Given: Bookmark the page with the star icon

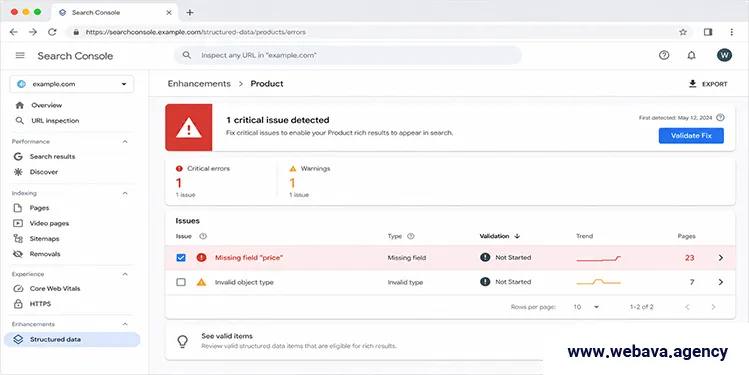Looking at the screenshot, I should [x=683, y=32].
